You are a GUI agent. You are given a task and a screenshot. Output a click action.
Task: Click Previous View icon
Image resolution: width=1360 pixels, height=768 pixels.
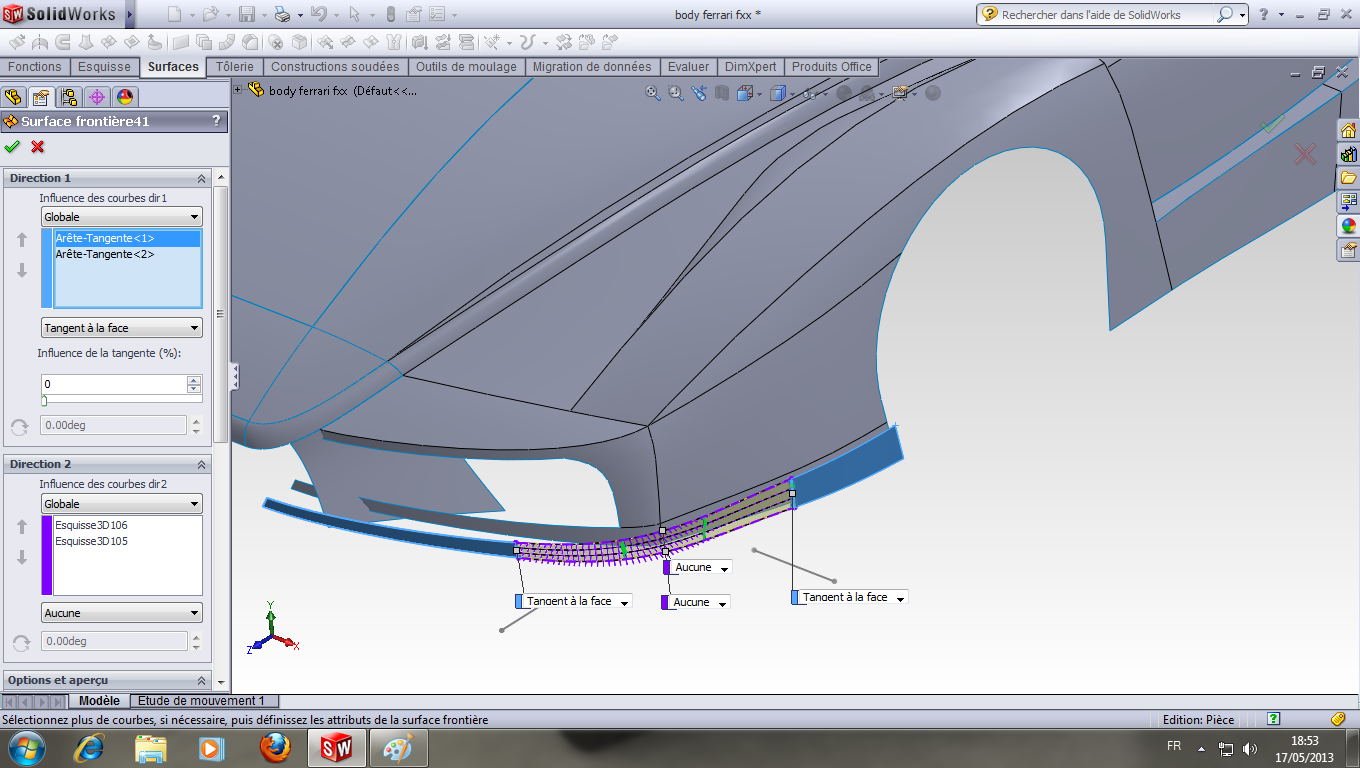(x=698, y=92)
